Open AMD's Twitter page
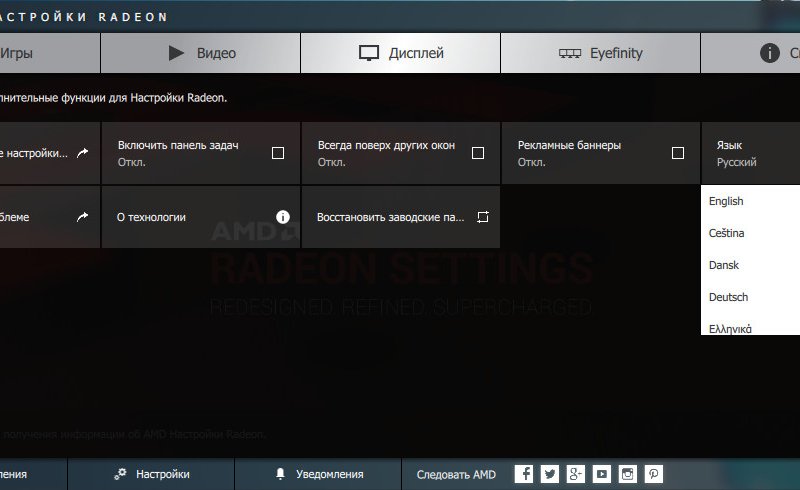800x490 pixels. point(549,474)
